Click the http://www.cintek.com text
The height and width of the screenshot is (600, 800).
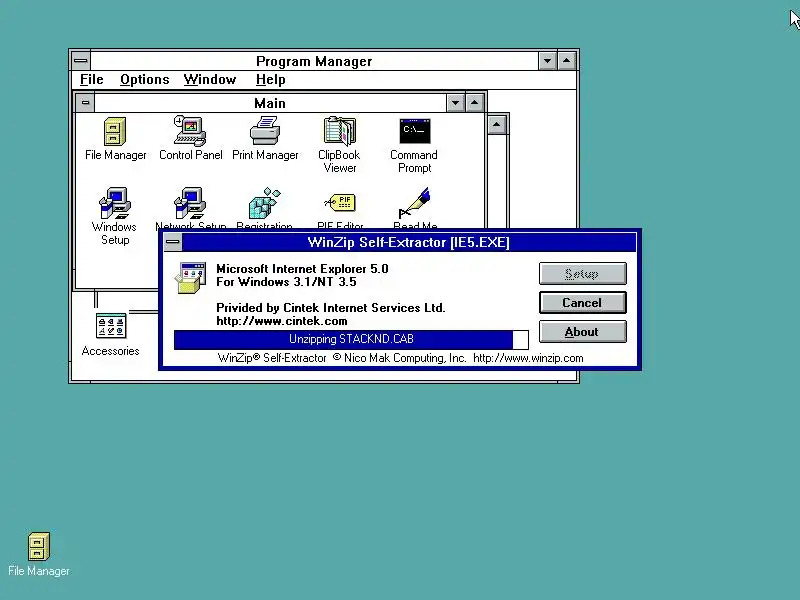coord(282,321)
